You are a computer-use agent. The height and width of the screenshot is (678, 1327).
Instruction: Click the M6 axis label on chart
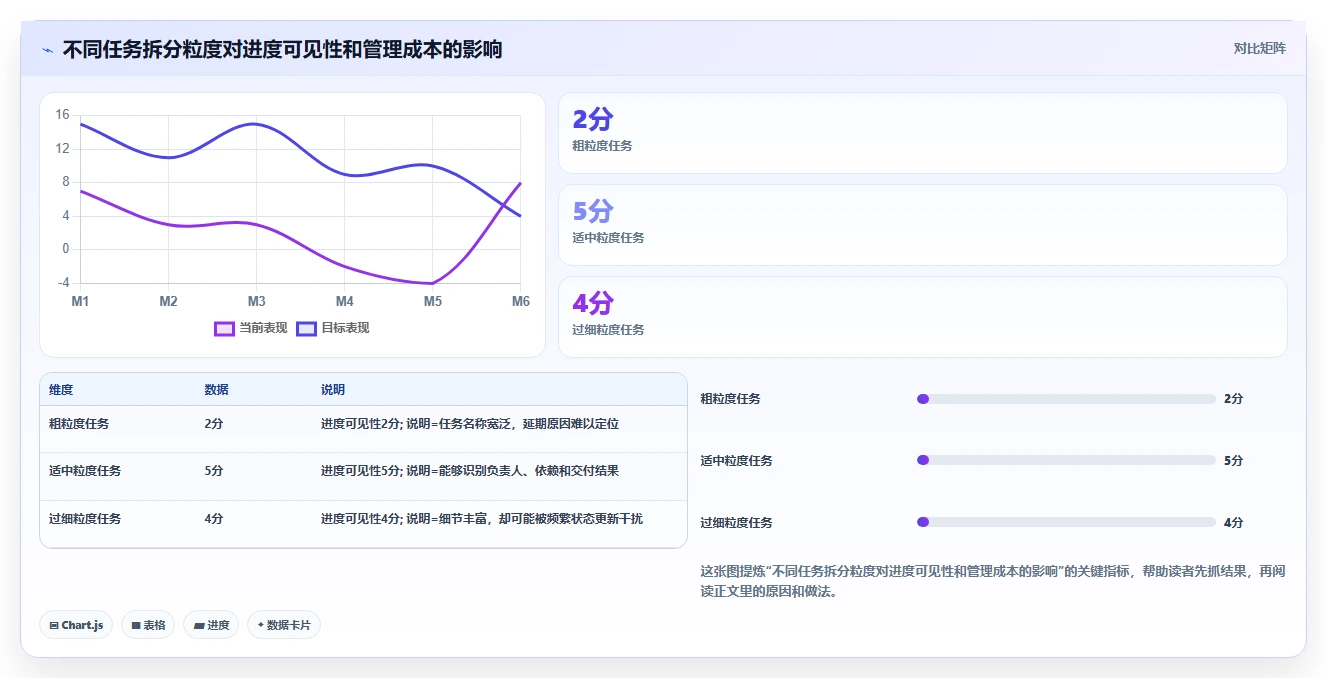point(521,301)
